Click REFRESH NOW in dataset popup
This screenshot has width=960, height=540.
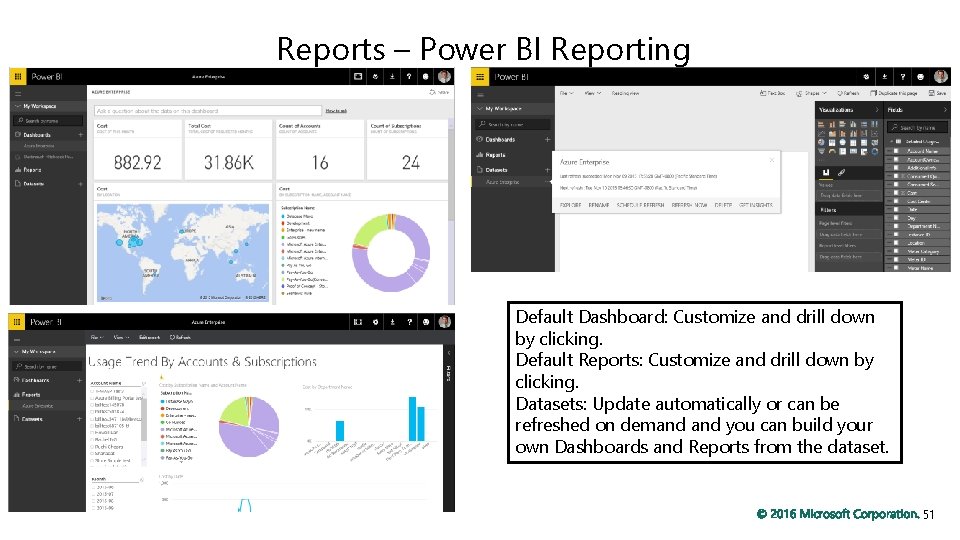689,205
